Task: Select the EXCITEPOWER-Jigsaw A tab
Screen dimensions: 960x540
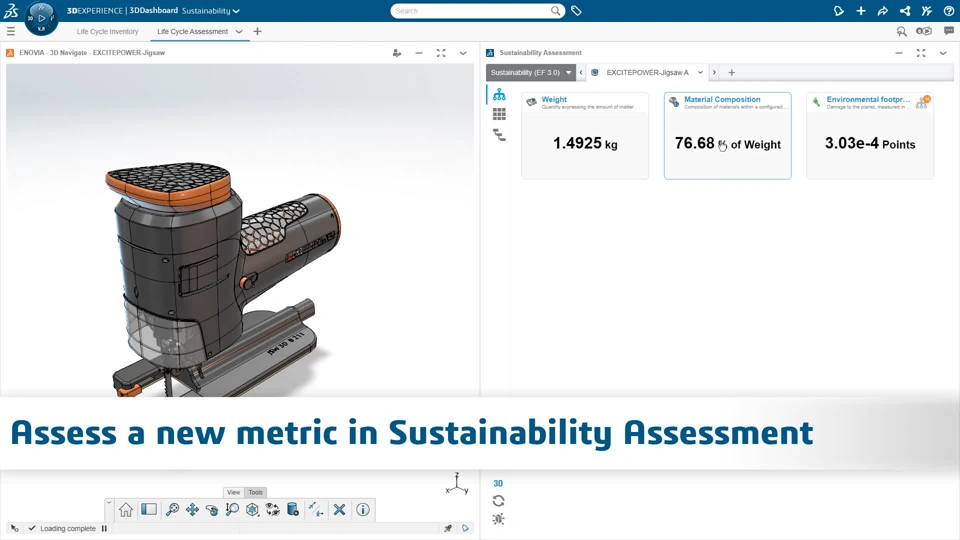Action: [647, 72]
